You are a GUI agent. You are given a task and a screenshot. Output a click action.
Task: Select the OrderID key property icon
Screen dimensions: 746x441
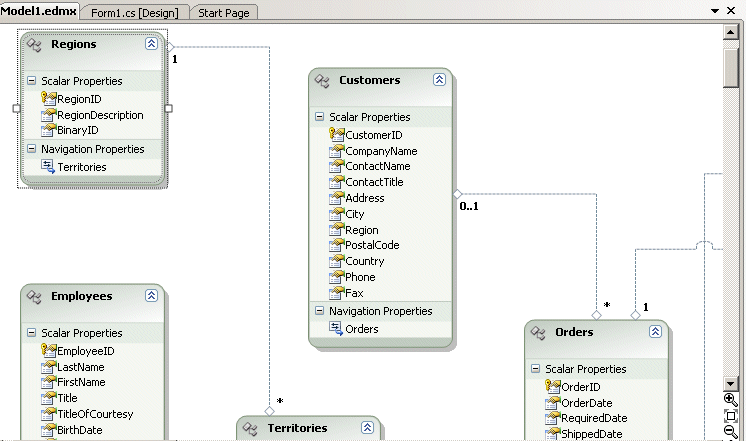pos(552,386)
